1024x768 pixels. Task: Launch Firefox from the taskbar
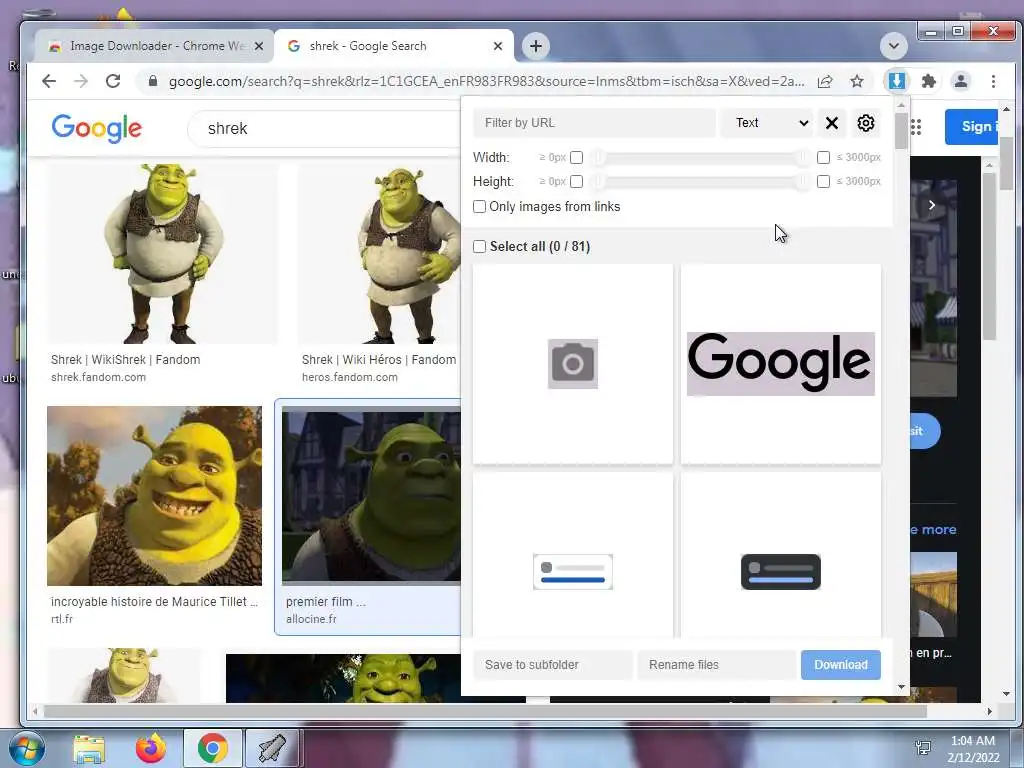point(150,748)
